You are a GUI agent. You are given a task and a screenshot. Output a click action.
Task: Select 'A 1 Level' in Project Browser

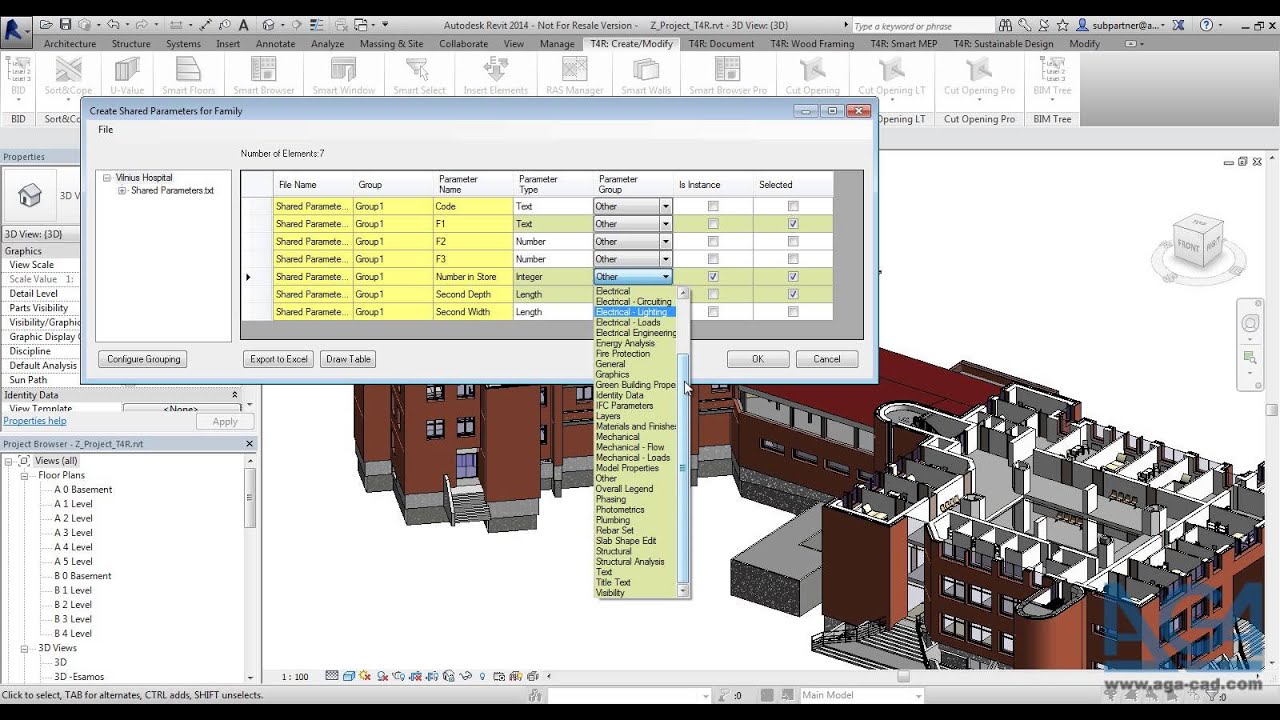pos(73,505)
